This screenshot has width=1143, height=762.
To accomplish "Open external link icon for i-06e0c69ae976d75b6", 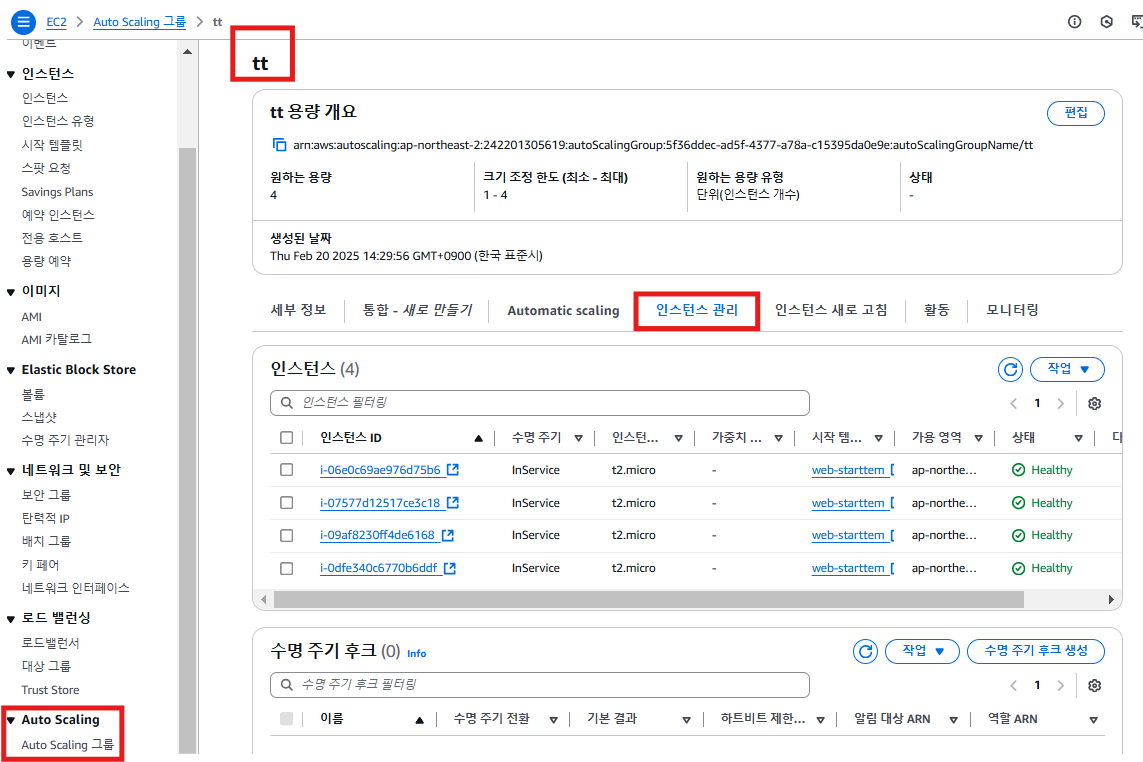I will [453, 470].
